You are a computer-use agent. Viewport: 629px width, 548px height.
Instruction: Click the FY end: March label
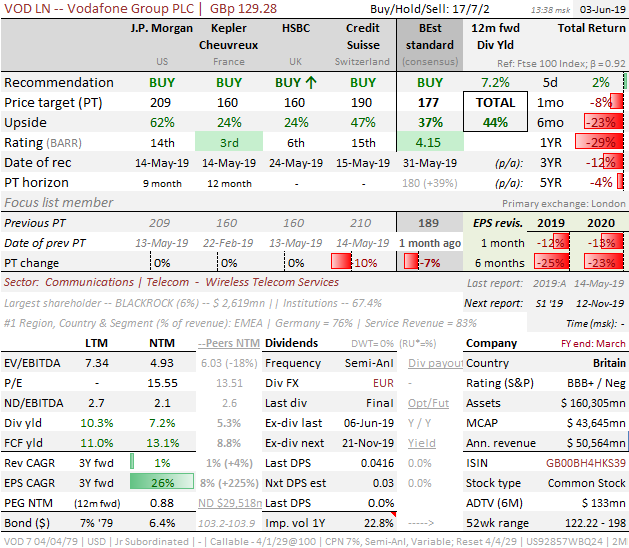(593, 344)
